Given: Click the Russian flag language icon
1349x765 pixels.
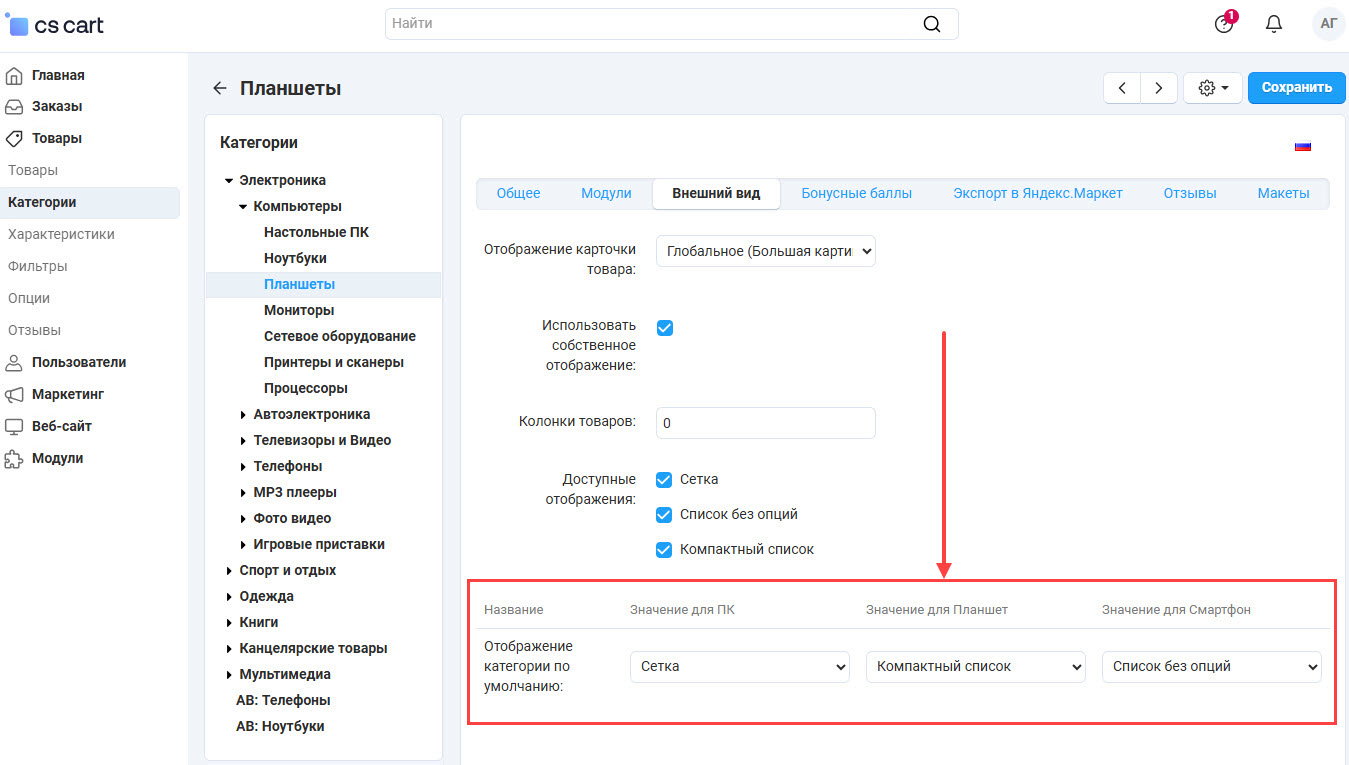Looking at the screenshot, I should pyautogui.click(x=1302, y=146).
